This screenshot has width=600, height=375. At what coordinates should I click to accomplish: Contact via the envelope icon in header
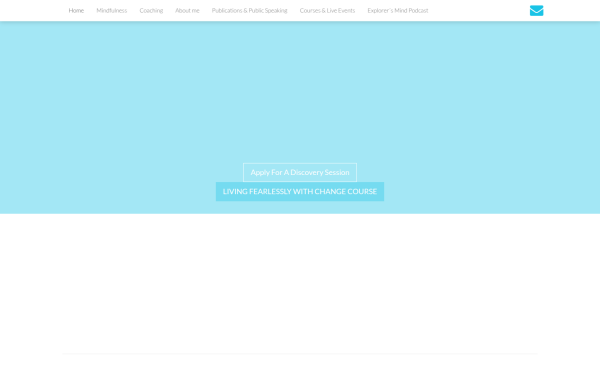click(x=536, y=11)
